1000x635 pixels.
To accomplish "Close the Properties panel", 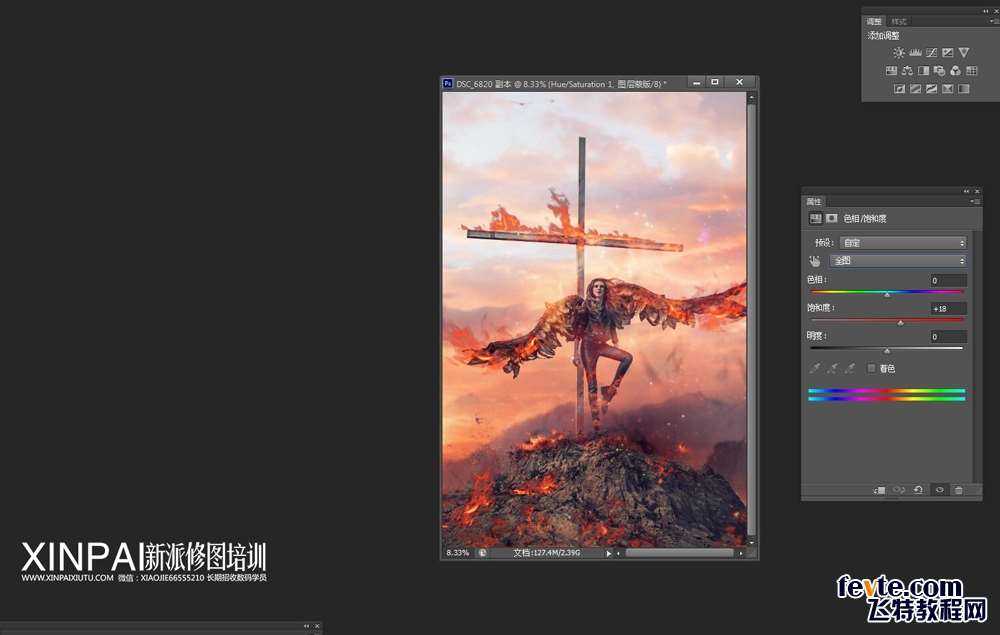I will pyautogui.click(x=977, y=191).
